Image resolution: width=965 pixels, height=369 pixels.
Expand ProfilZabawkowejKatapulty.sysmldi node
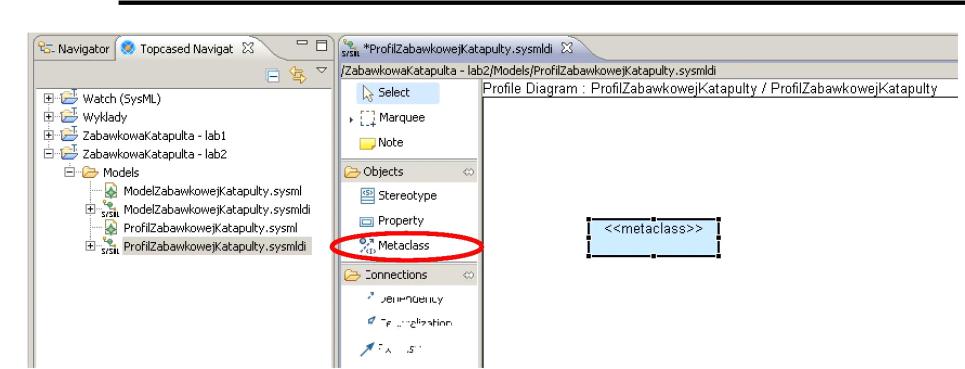[90, 246]
